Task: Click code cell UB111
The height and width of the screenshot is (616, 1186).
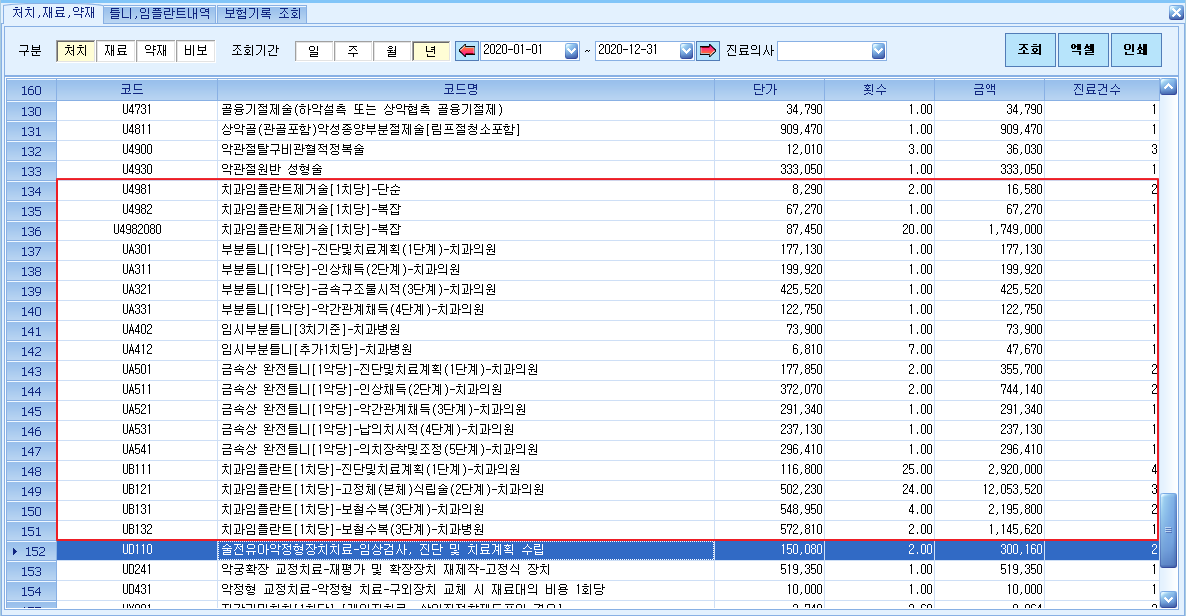Action: (x=137, y=469)
